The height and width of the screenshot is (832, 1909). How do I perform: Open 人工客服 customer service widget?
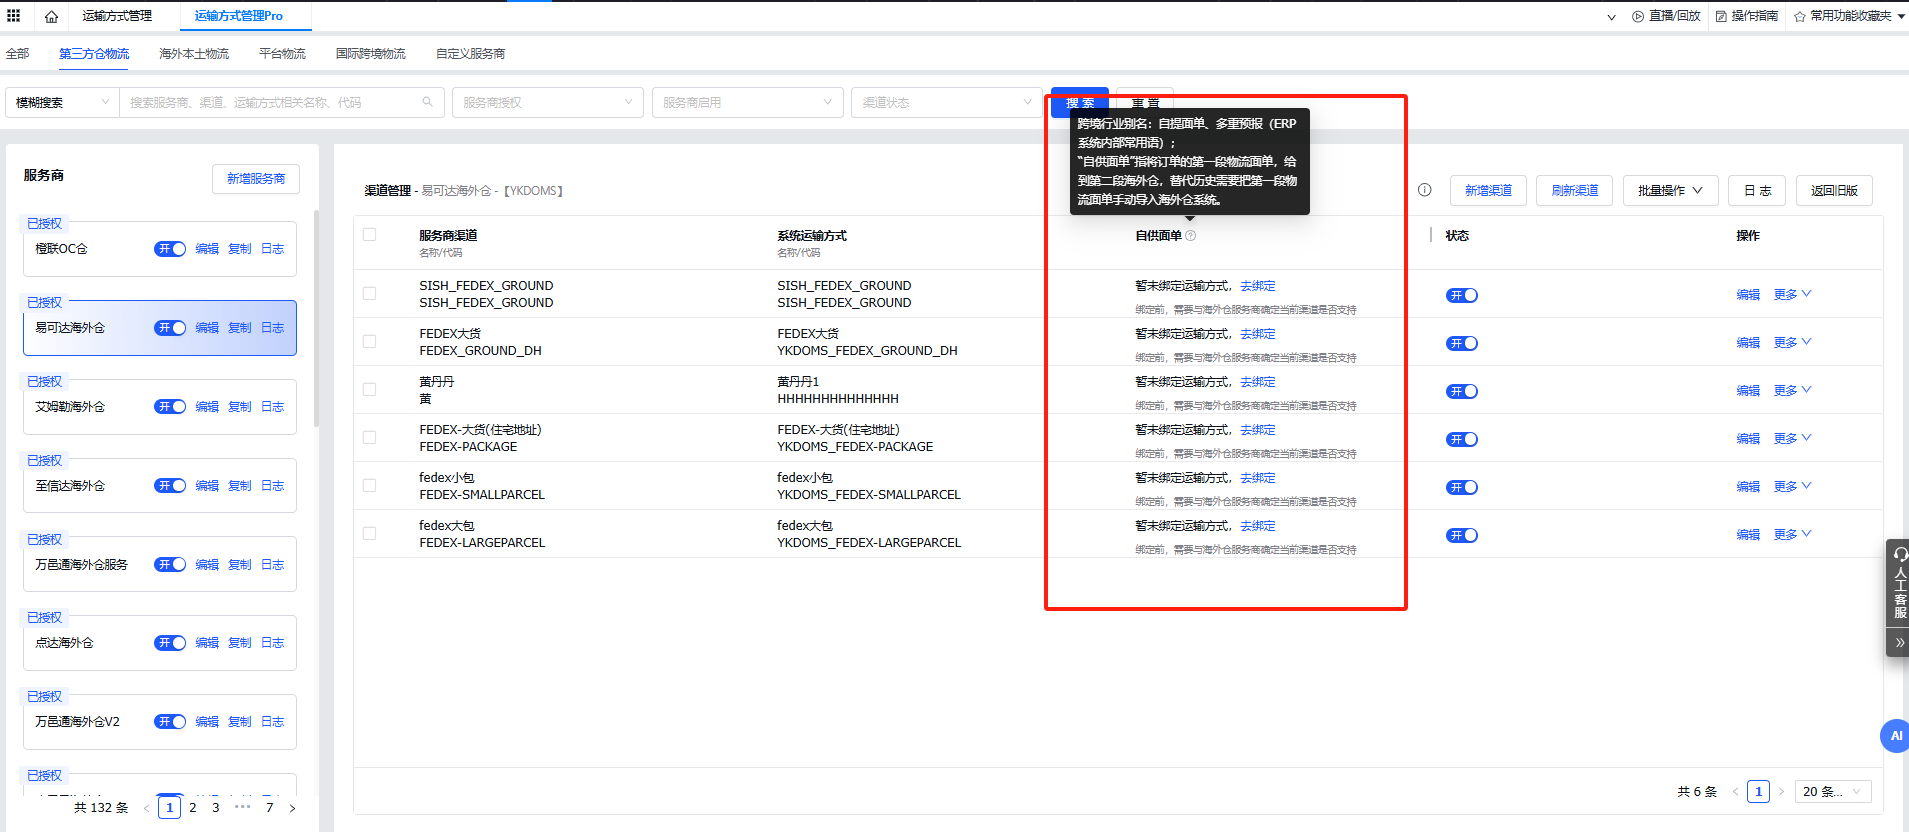coord(1898,582)
